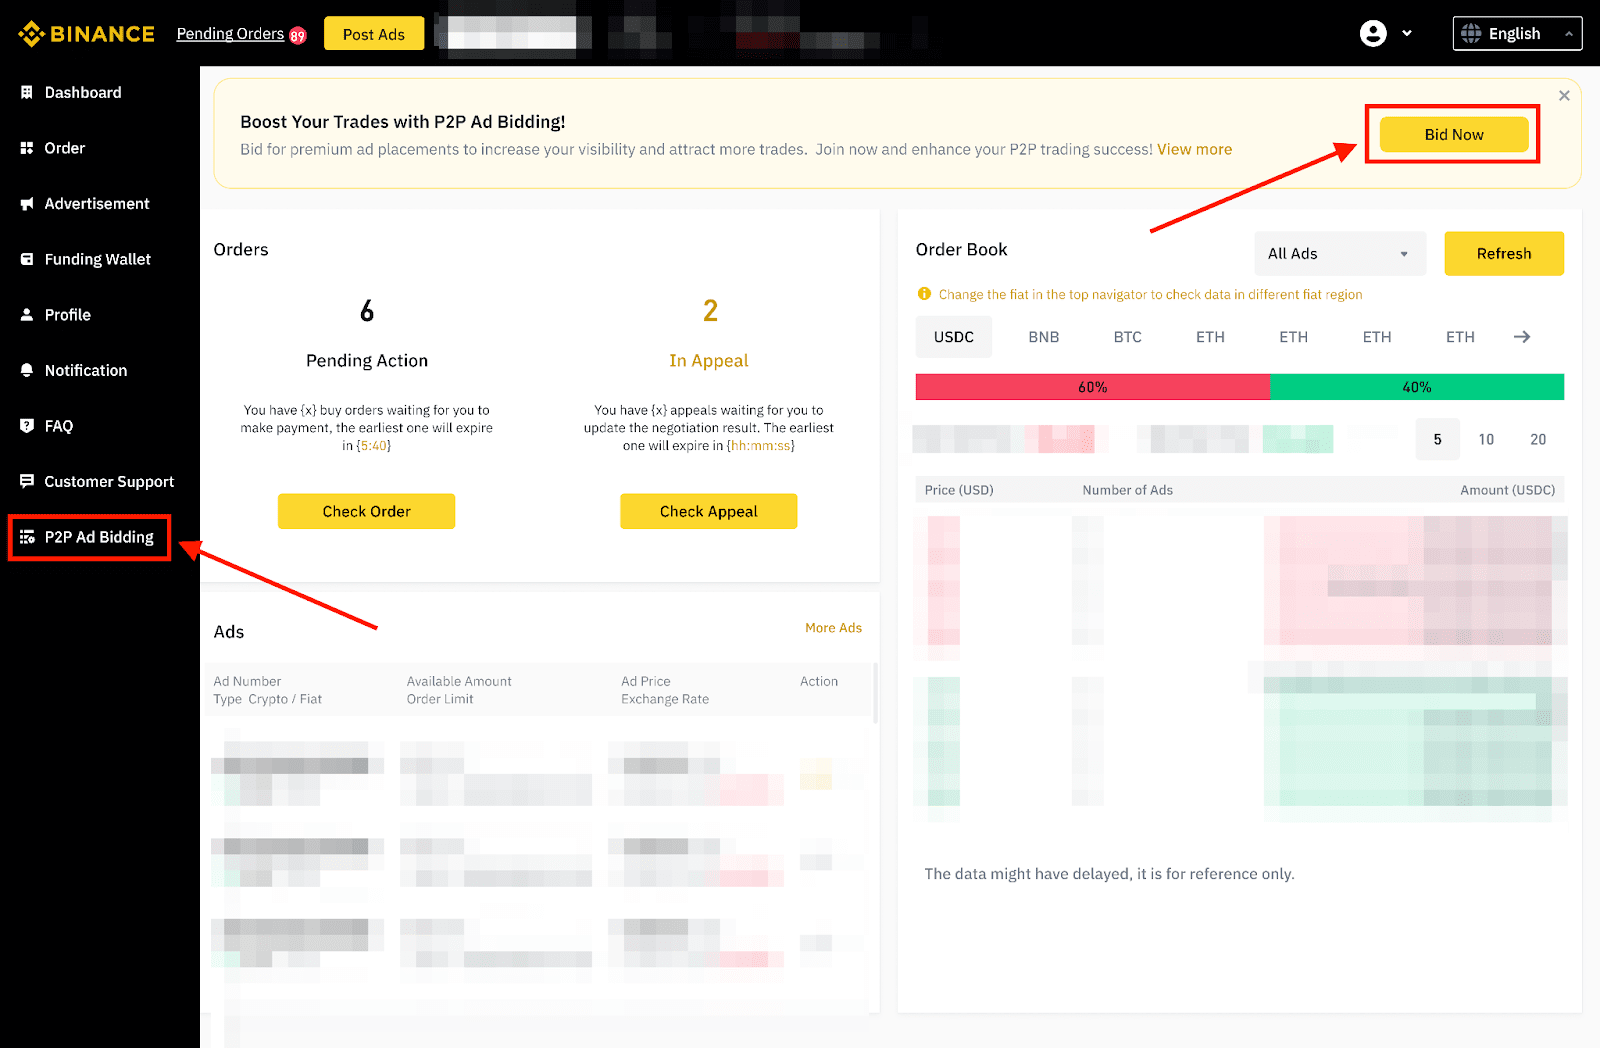The height and width of the screenshot is (1048, 1600).
Task: Click the Notification bell icon
Action: pyautogui.click(x=27, y=370)
